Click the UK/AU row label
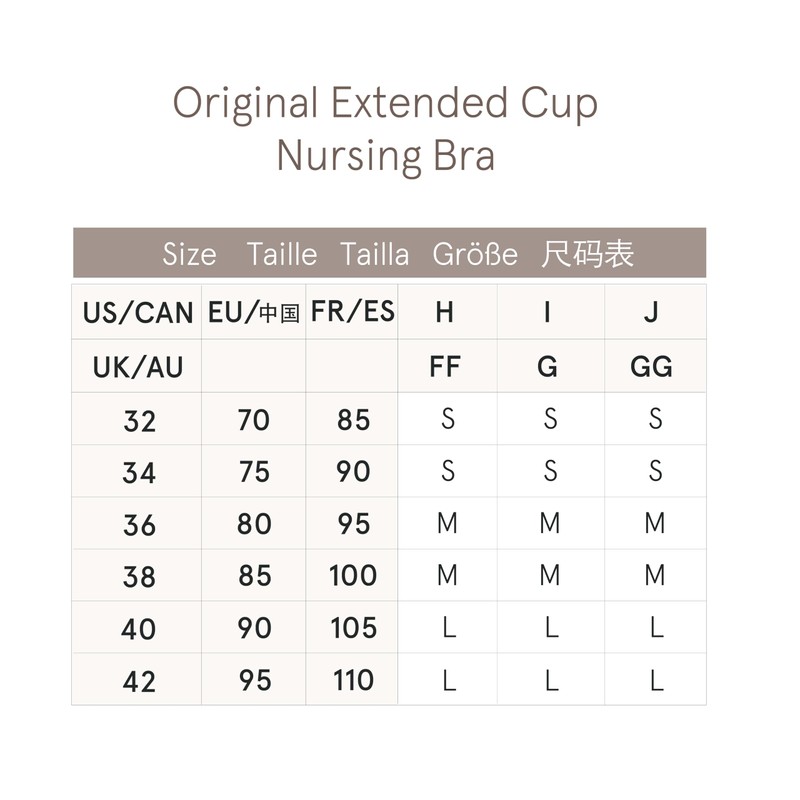Viewport: 800px width, 800px height. pos(138,367)
